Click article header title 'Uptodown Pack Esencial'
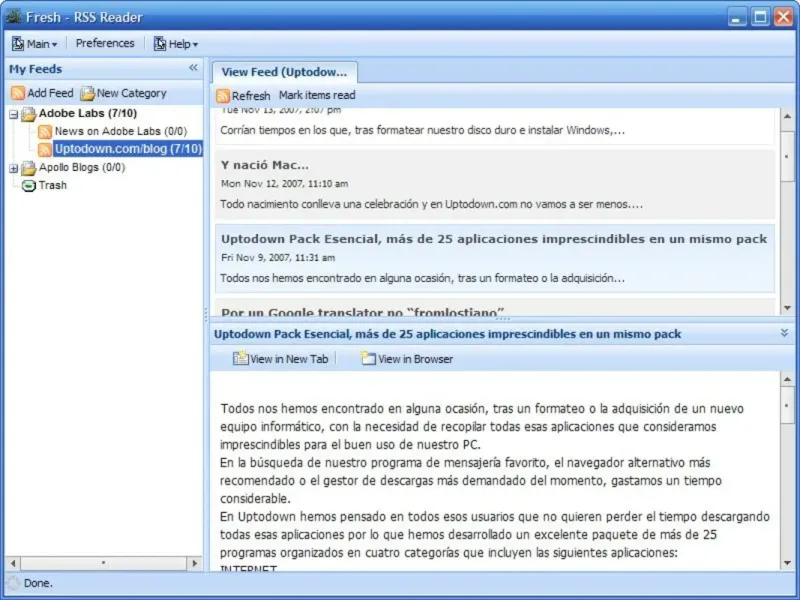Image resolution: width=800 pixels, height=600 pixels. [447, 334]
